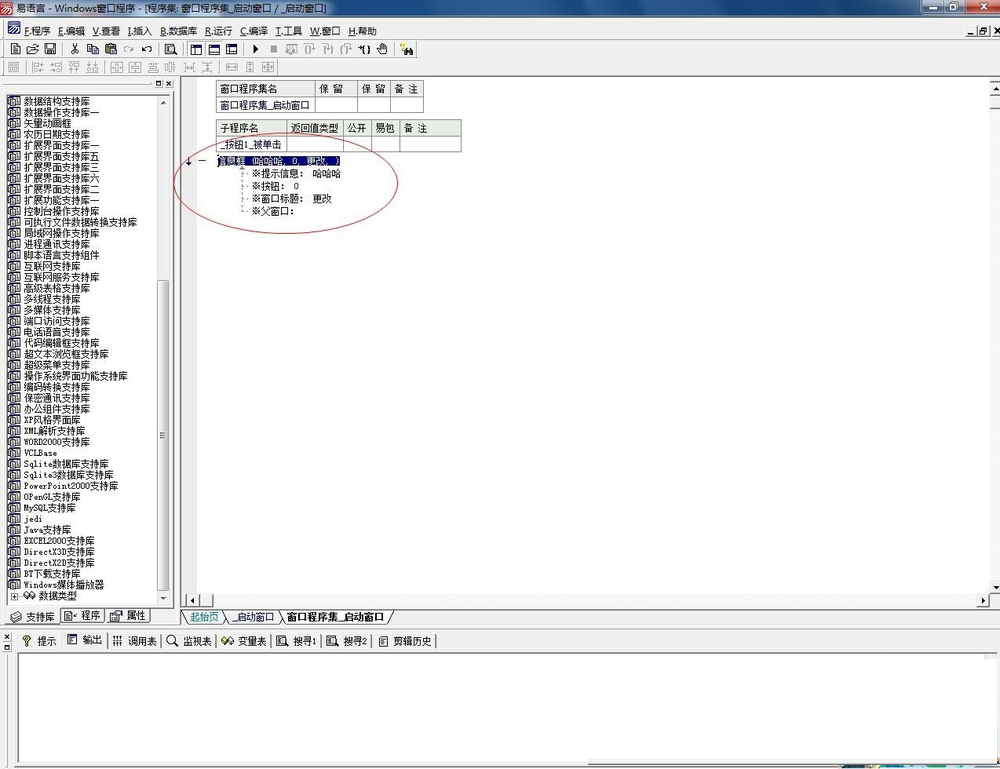
Task: Click the 窗口程序集_启动窗口 name cell
Action: pyautogui.click(x=265, y=105)
